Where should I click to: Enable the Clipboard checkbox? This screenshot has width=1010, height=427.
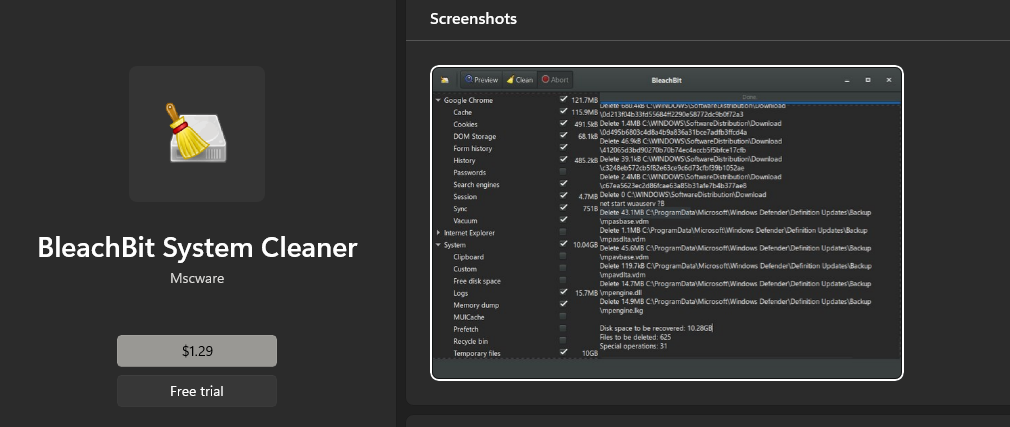click(564, 256)
